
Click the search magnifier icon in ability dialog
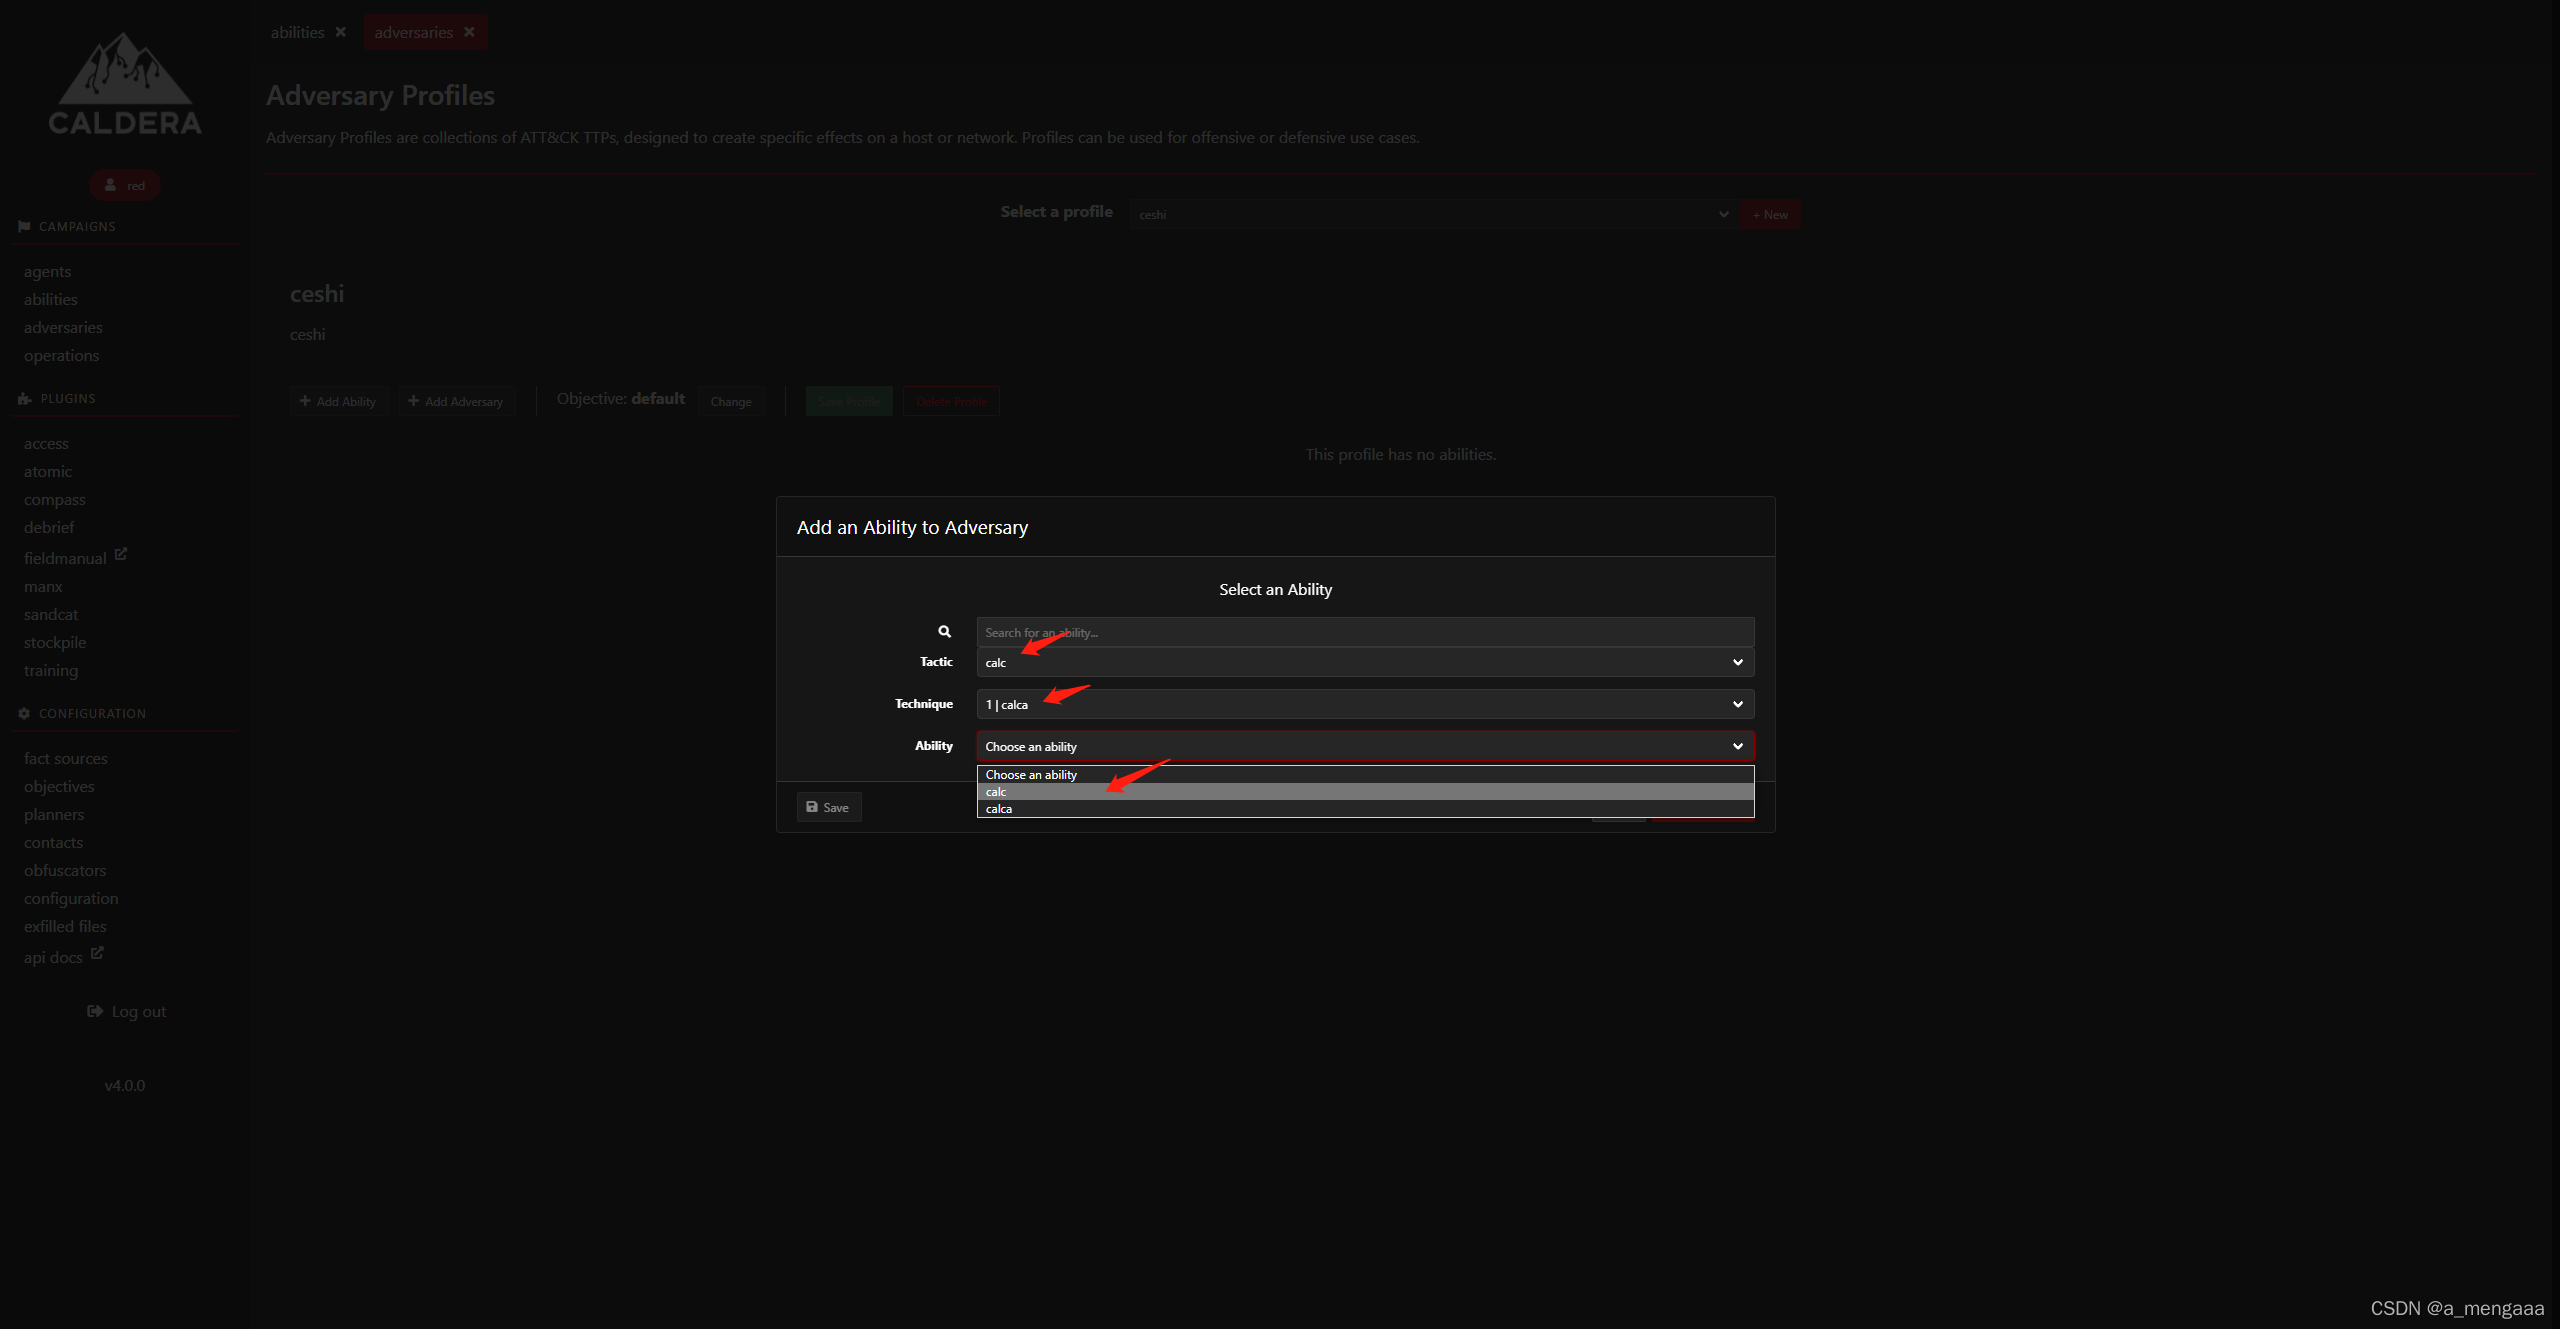pyautogui.click(x=944, y=631)
